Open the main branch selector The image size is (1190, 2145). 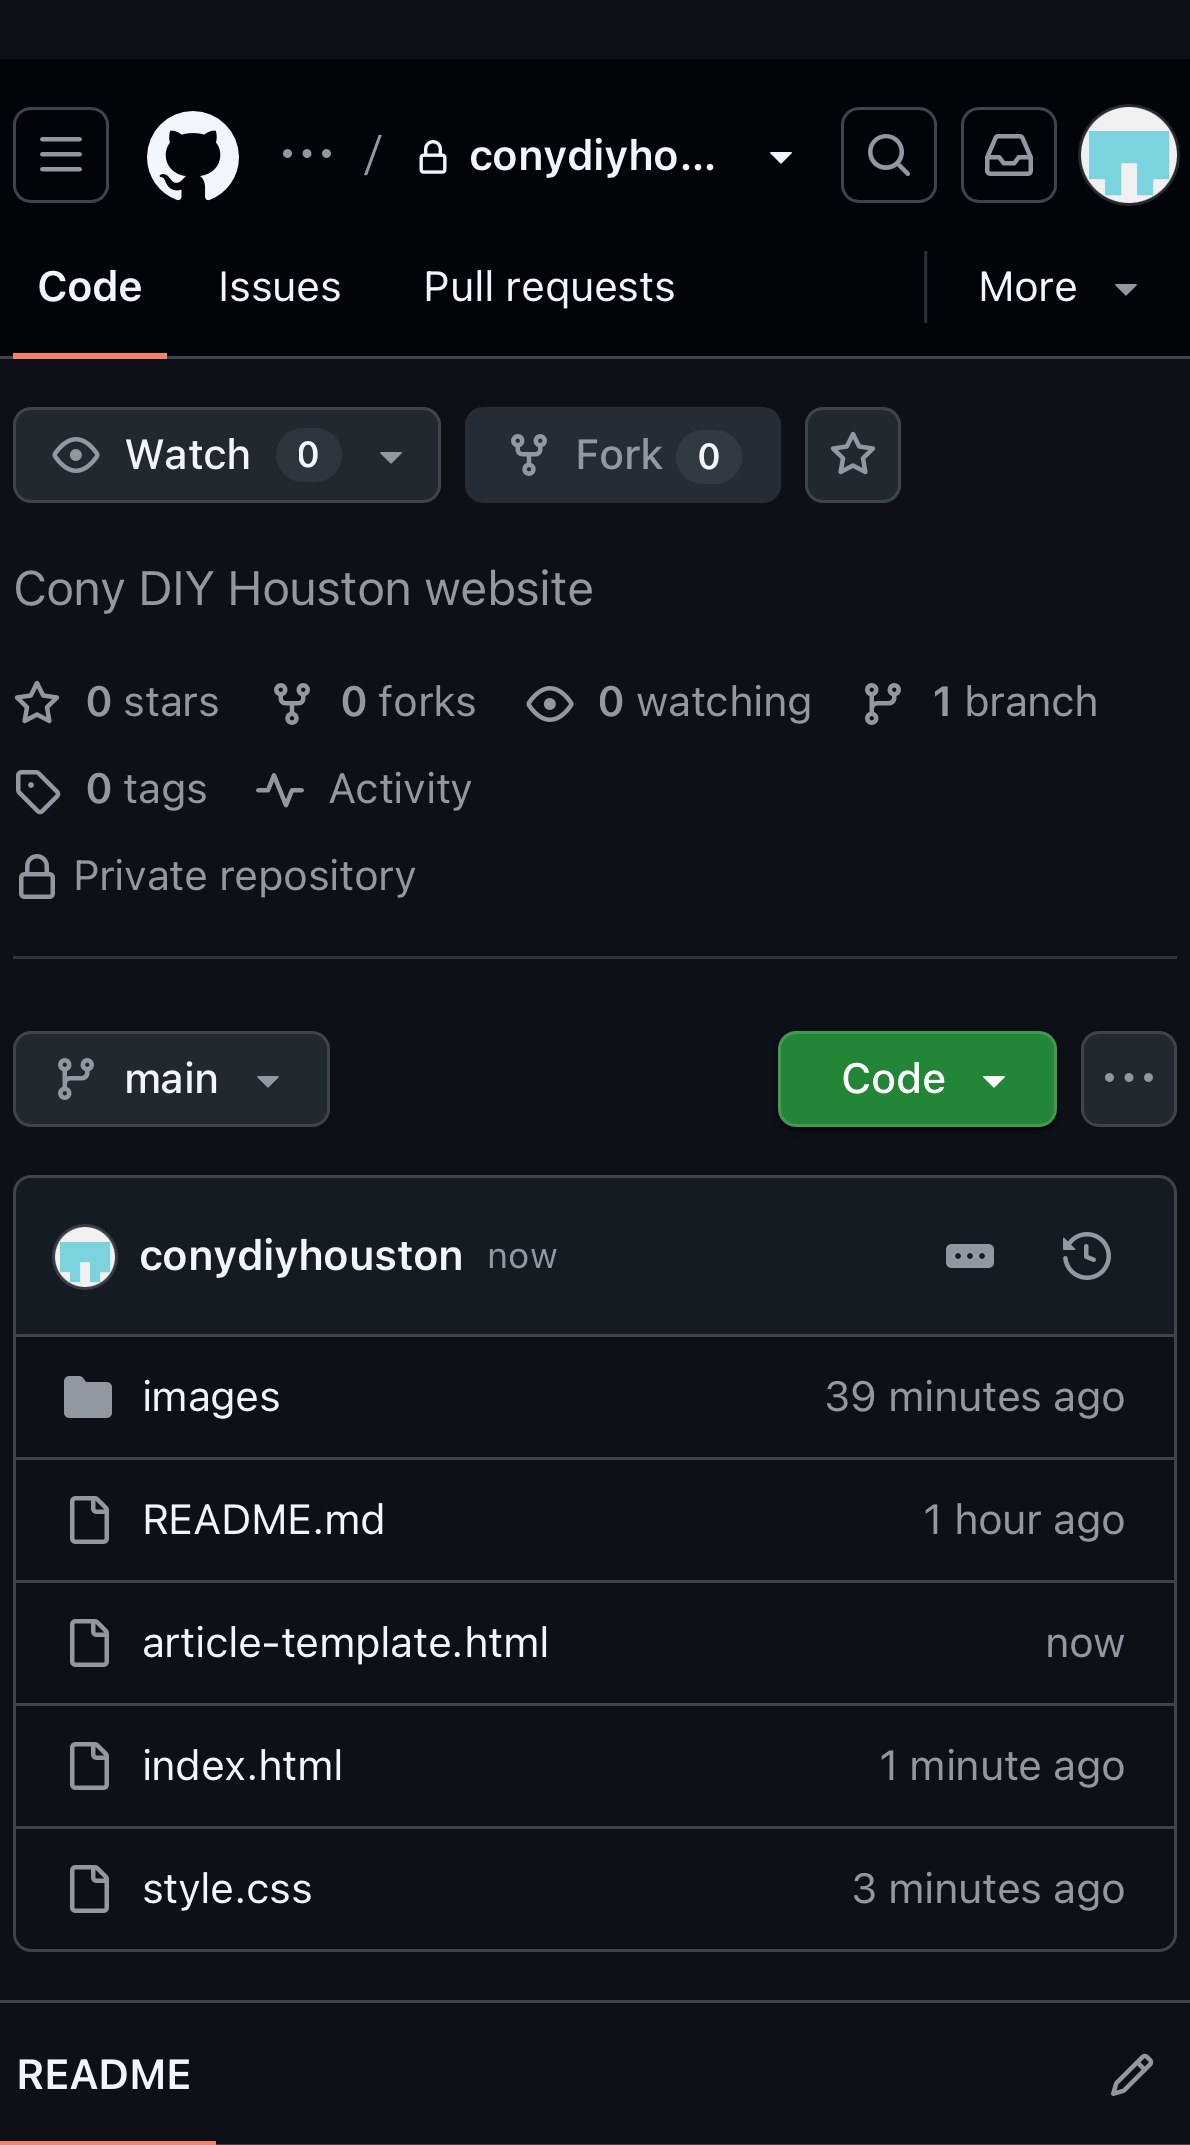171,1079
